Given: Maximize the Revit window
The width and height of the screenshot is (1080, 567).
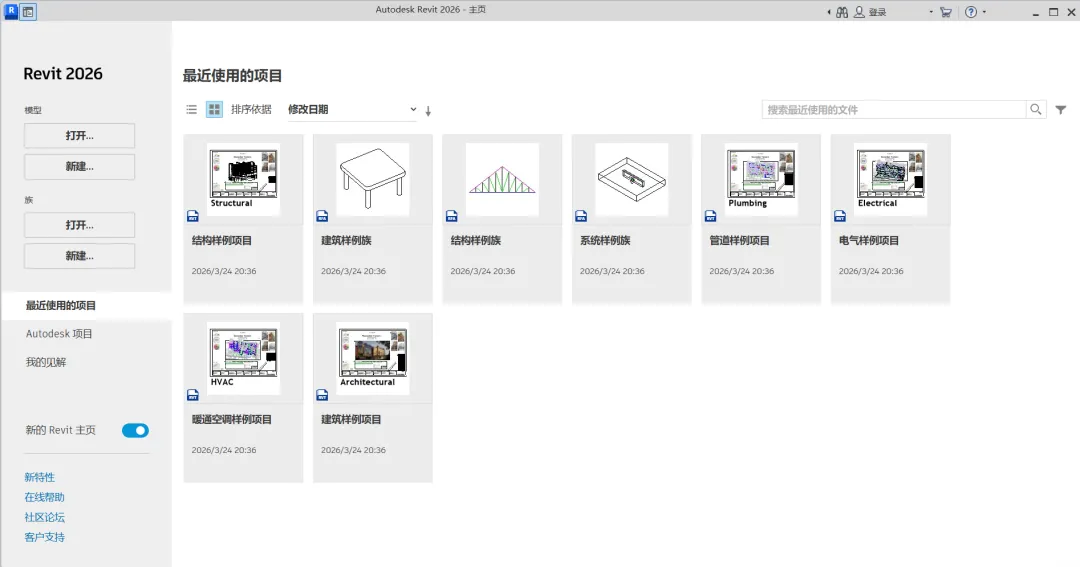Looking at the screenshot, I should [1053, 12].
